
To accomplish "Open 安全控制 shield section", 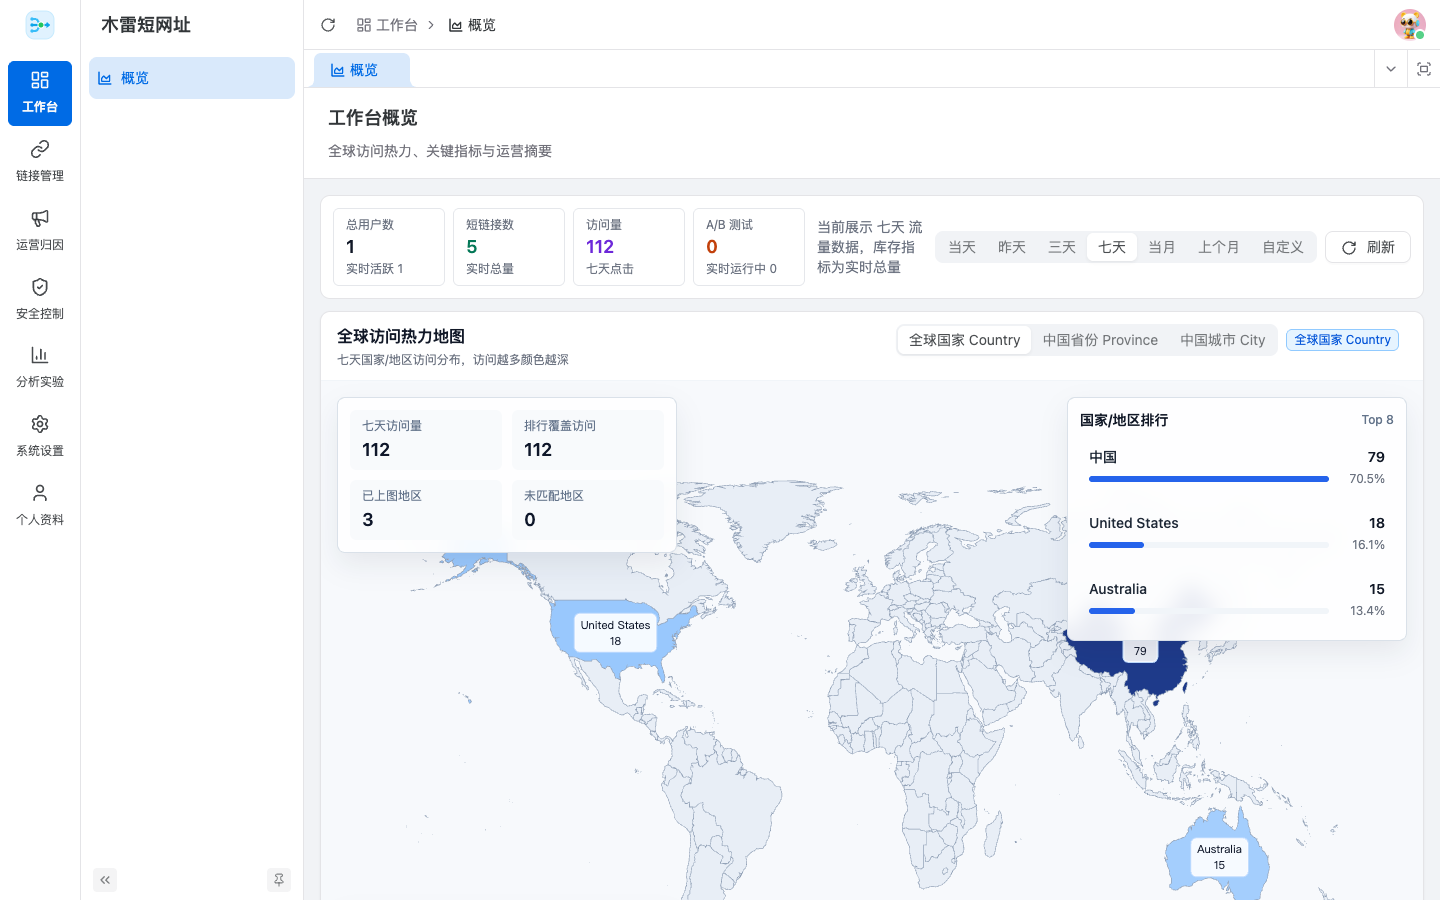I will (x=40, y=299).
